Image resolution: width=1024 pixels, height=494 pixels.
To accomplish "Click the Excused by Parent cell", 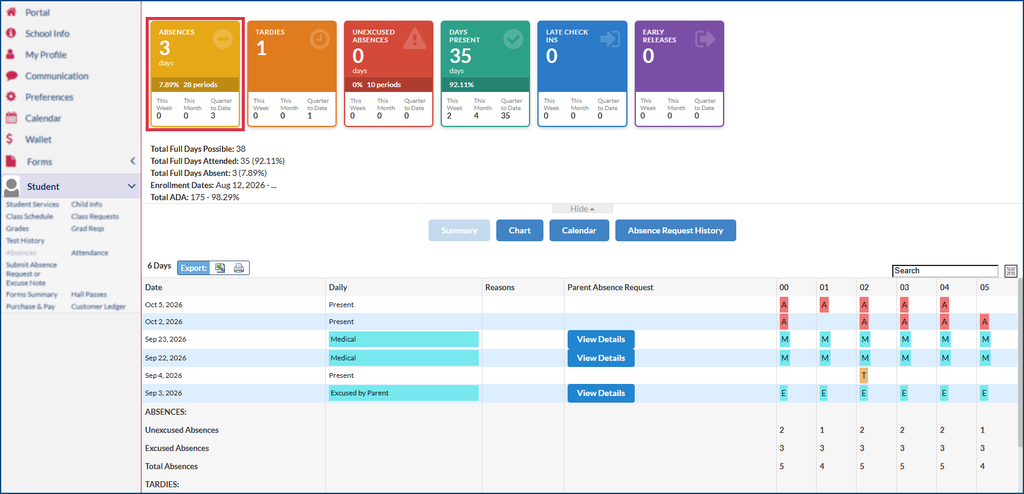I will 404,393.
